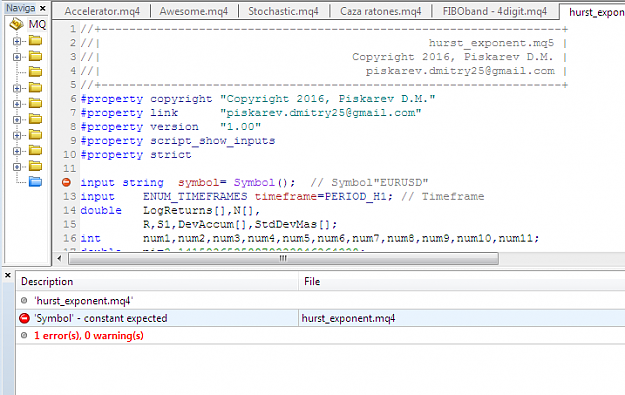Click the 'int num1,num2,...' declaration line 16
Image resolution: width=625 pixels, height=395 pixels.
point(310,238)
